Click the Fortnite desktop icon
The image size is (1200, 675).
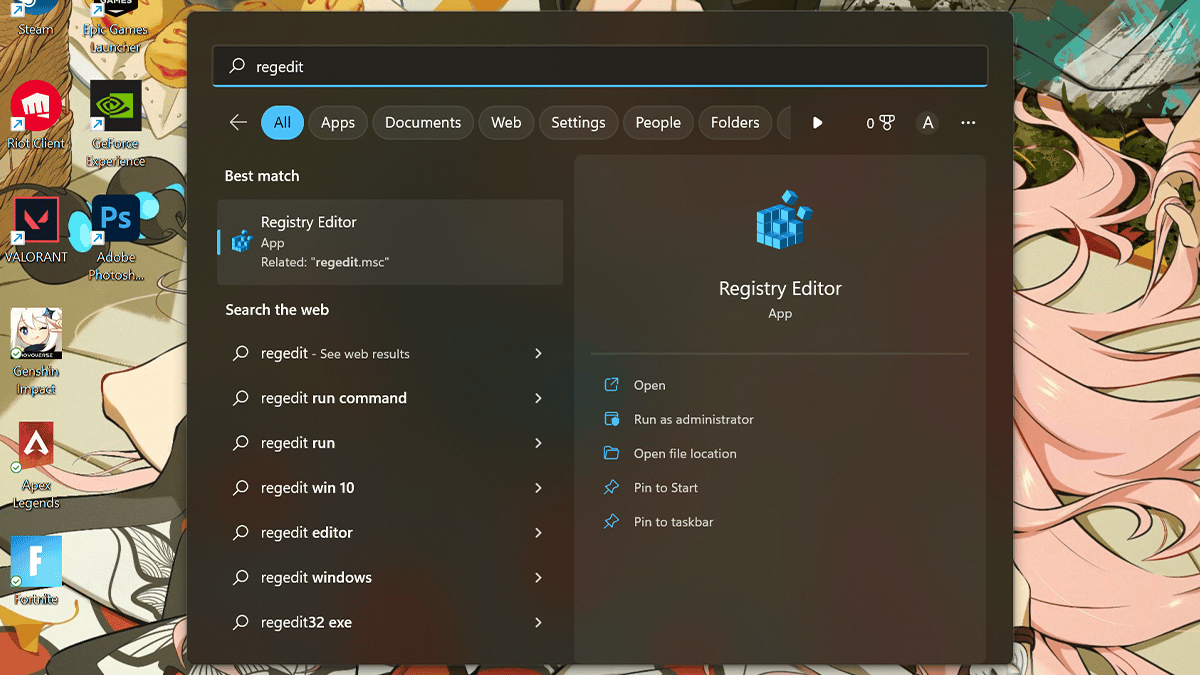pos(36,563)
